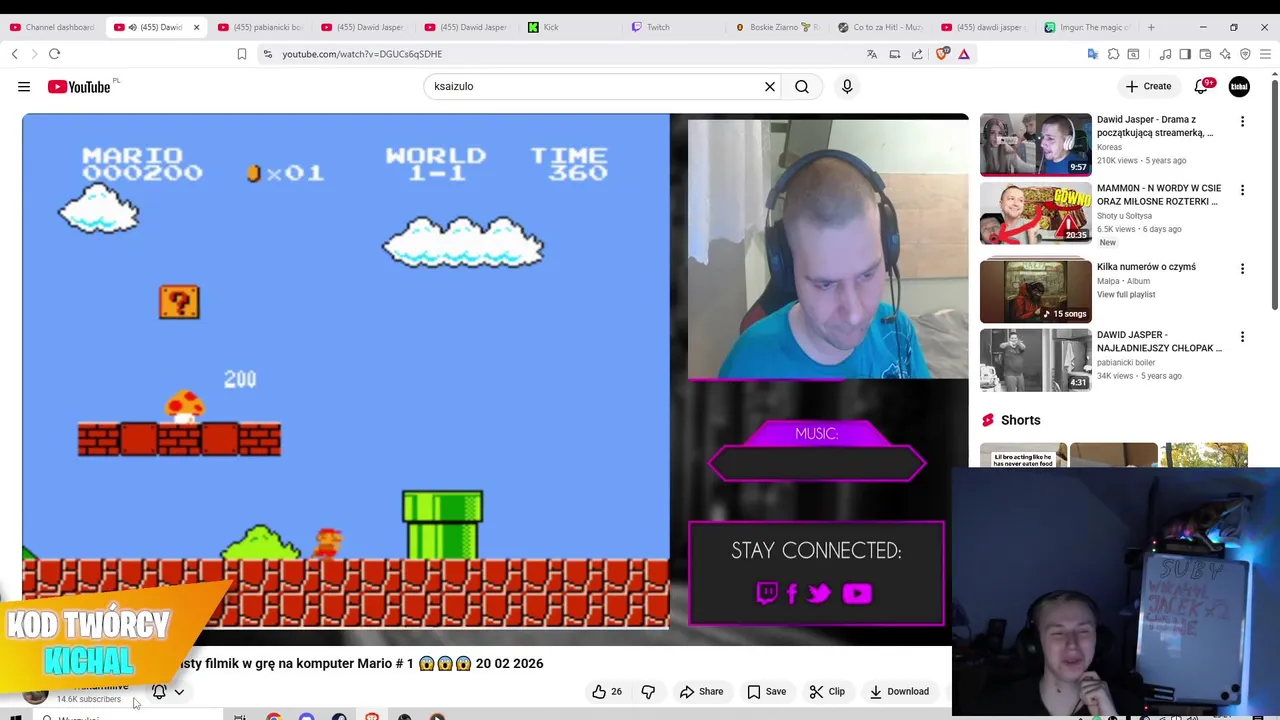
Task: Click the 14.6K subscribers text
Action: point(89,699)
